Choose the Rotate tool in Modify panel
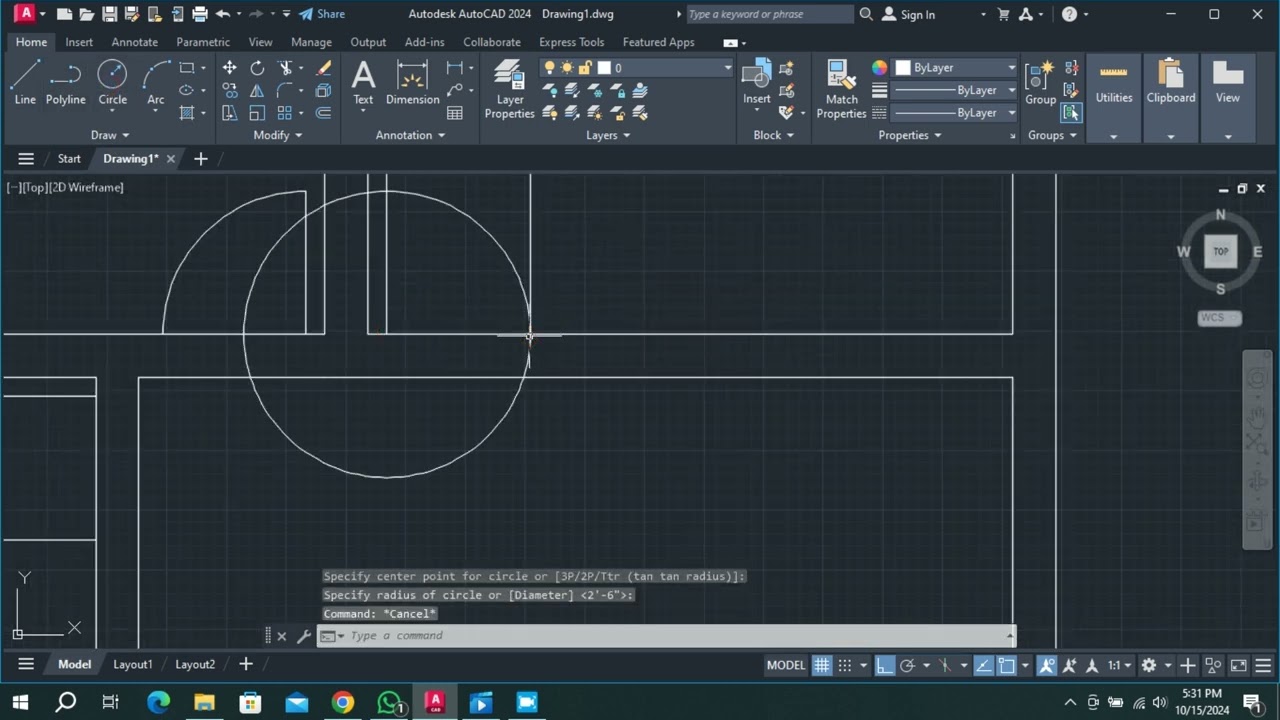The width and height of the screenshot is (1280, 720). [x=257, y=68]
